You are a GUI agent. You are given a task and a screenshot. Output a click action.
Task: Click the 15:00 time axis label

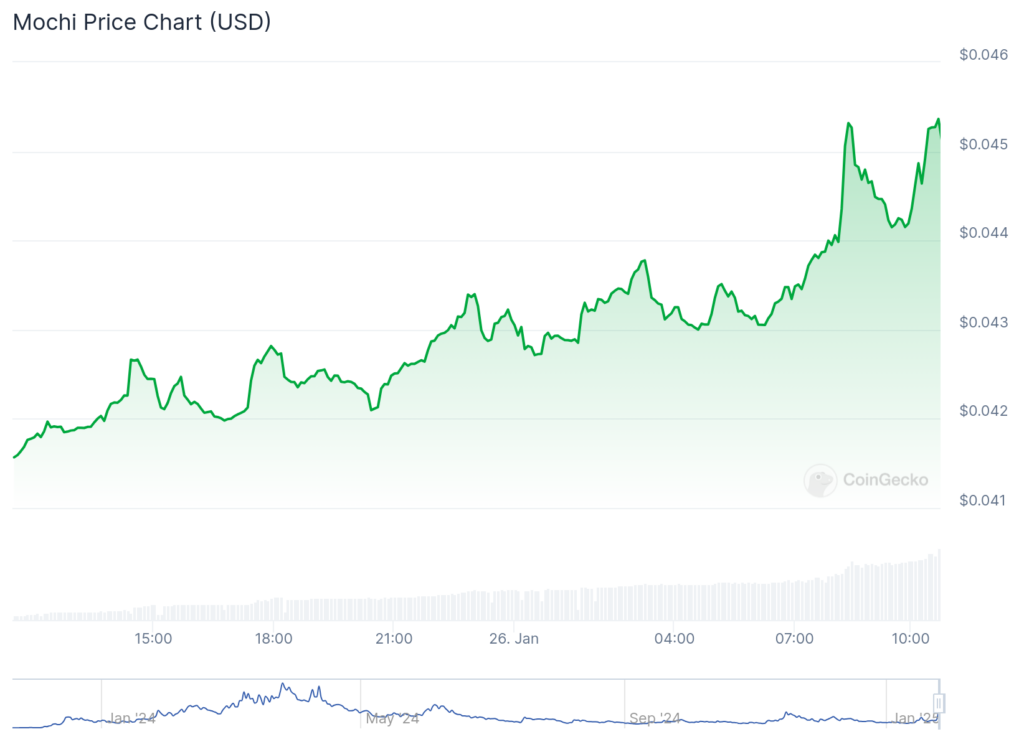[x=153, y=638]
